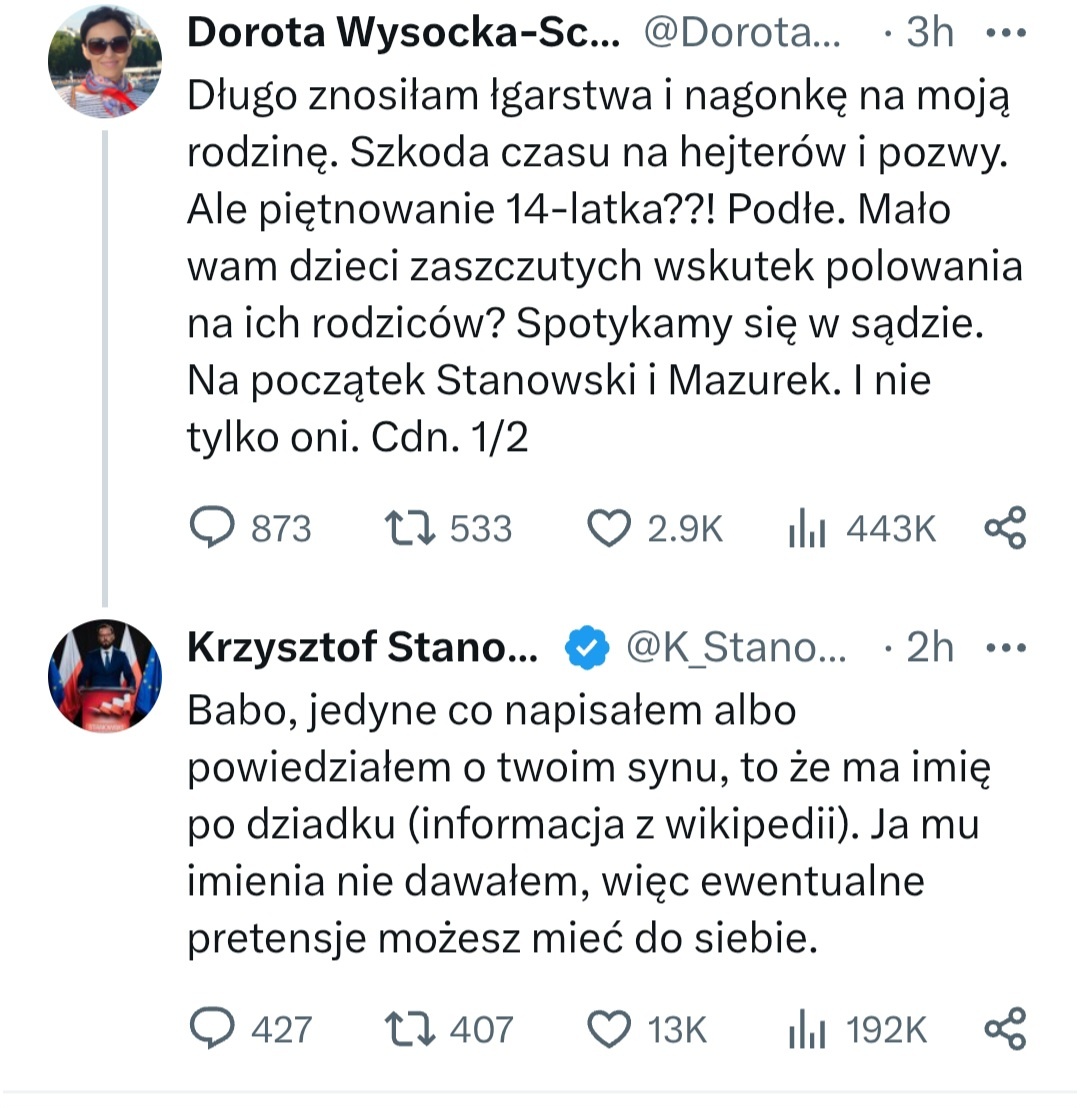1080x1108 pixels.
Task: Click the Dorota Wysocka-Sc... display name
Action: (403, 35)
